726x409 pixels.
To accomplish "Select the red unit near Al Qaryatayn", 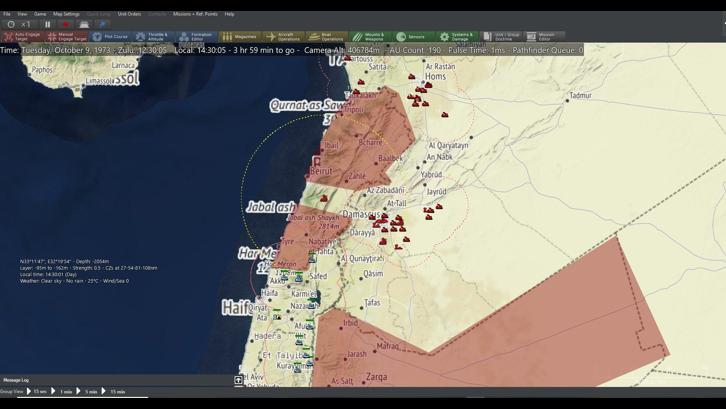I will pos(445,114).
